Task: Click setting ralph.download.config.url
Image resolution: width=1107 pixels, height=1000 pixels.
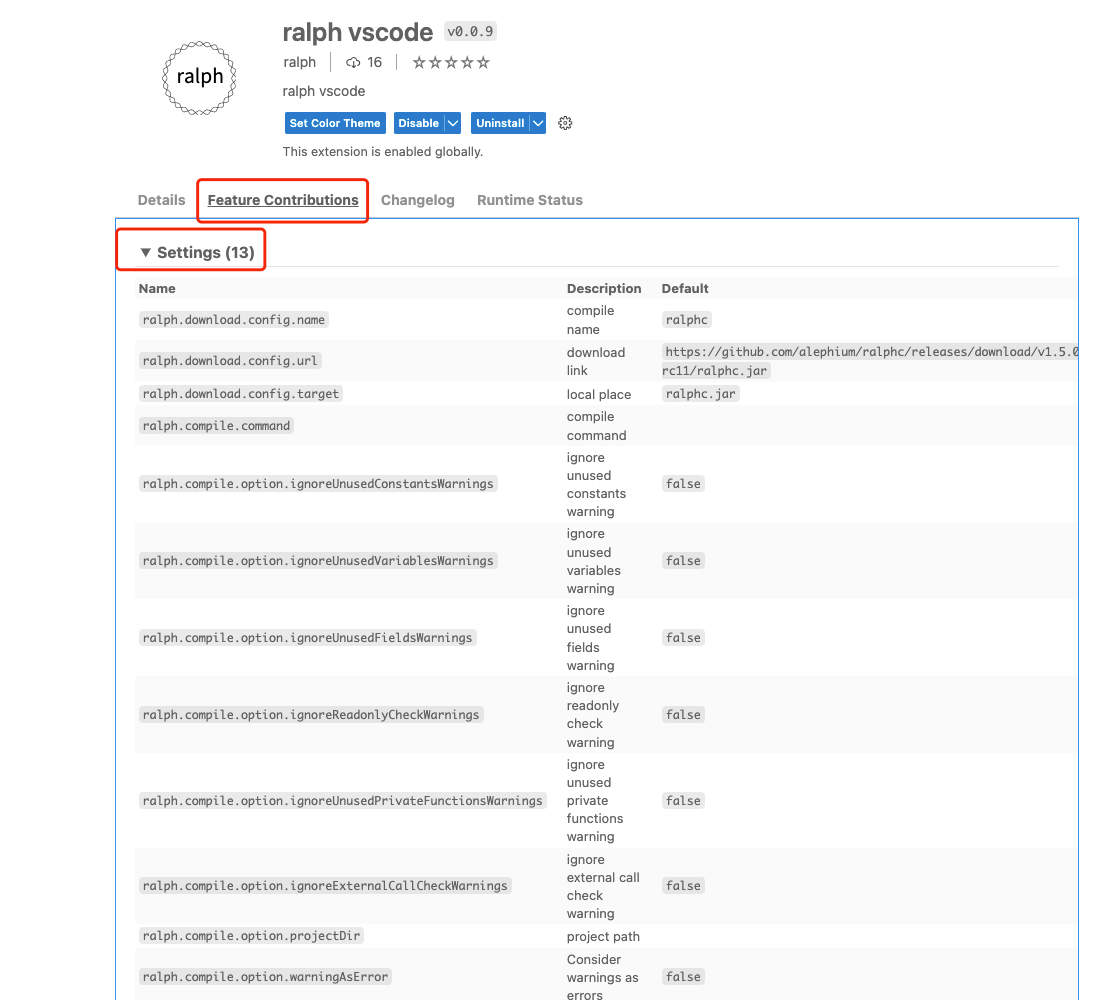Action: tap(230, 361)
